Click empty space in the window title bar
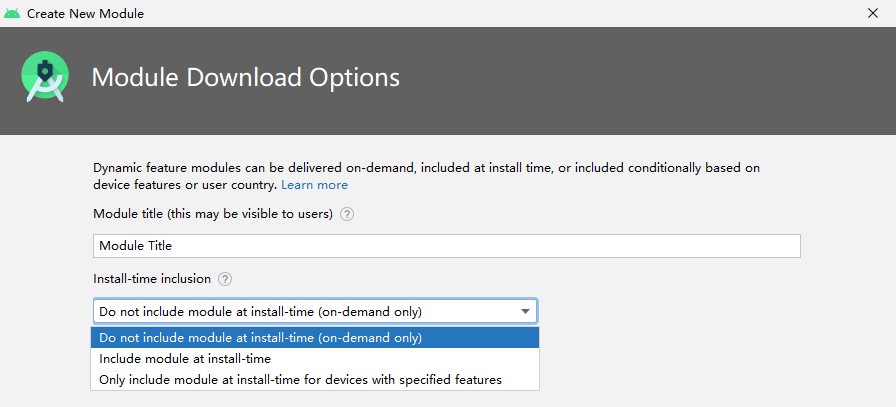 point(500,12)
